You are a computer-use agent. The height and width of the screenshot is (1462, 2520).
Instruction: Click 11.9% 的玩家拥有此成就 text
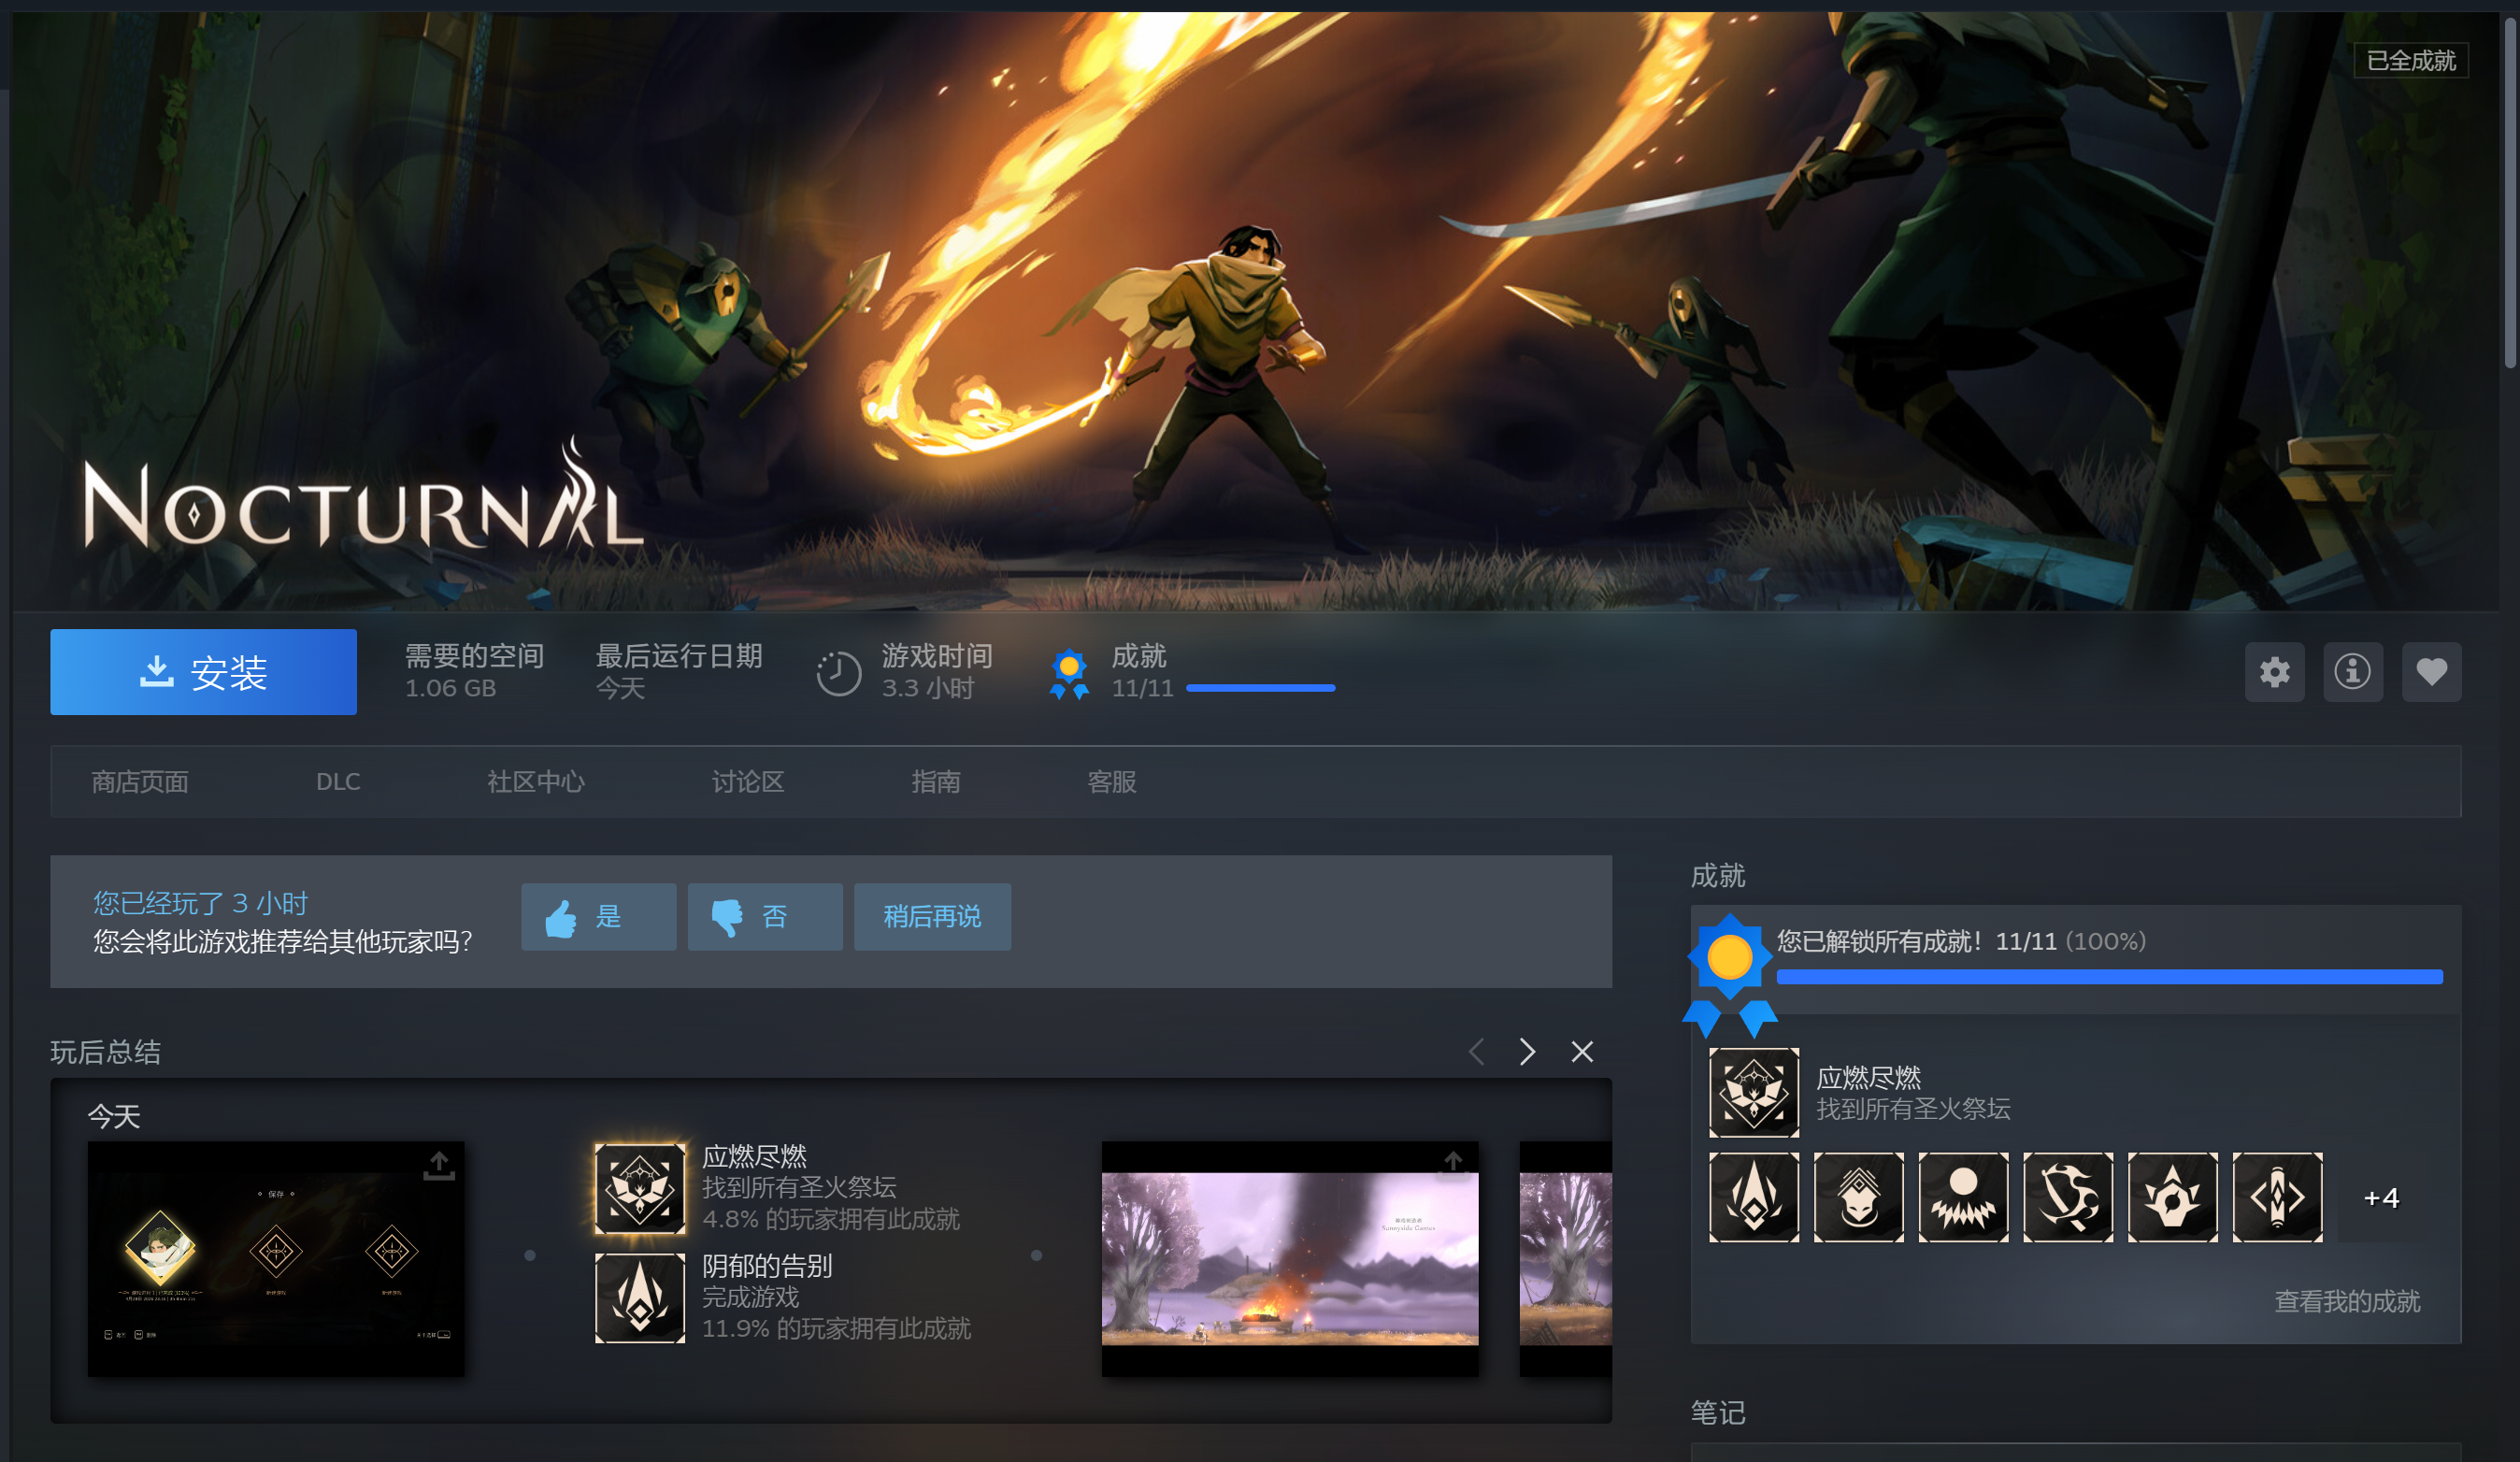(x=836, y=1328)
